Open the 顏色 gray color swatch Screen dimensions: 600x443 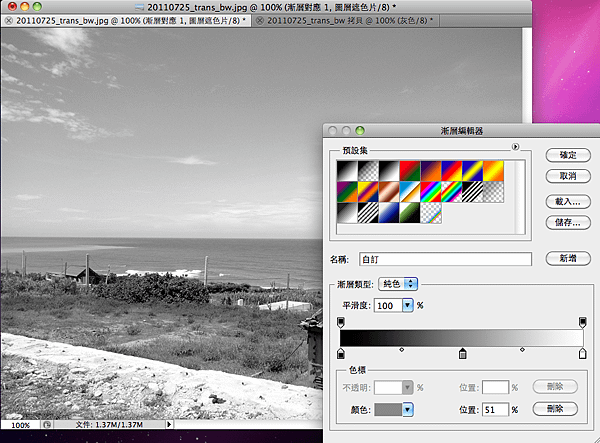(388, 410)
